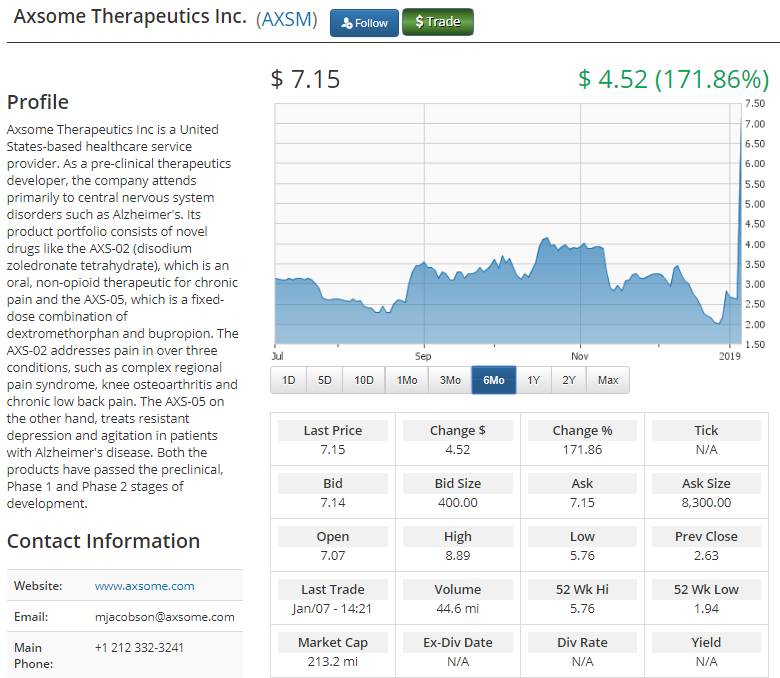Screen dimensions: 780x678
Task: Switch chart to 1Mo range
Action: tap(406, 380)
